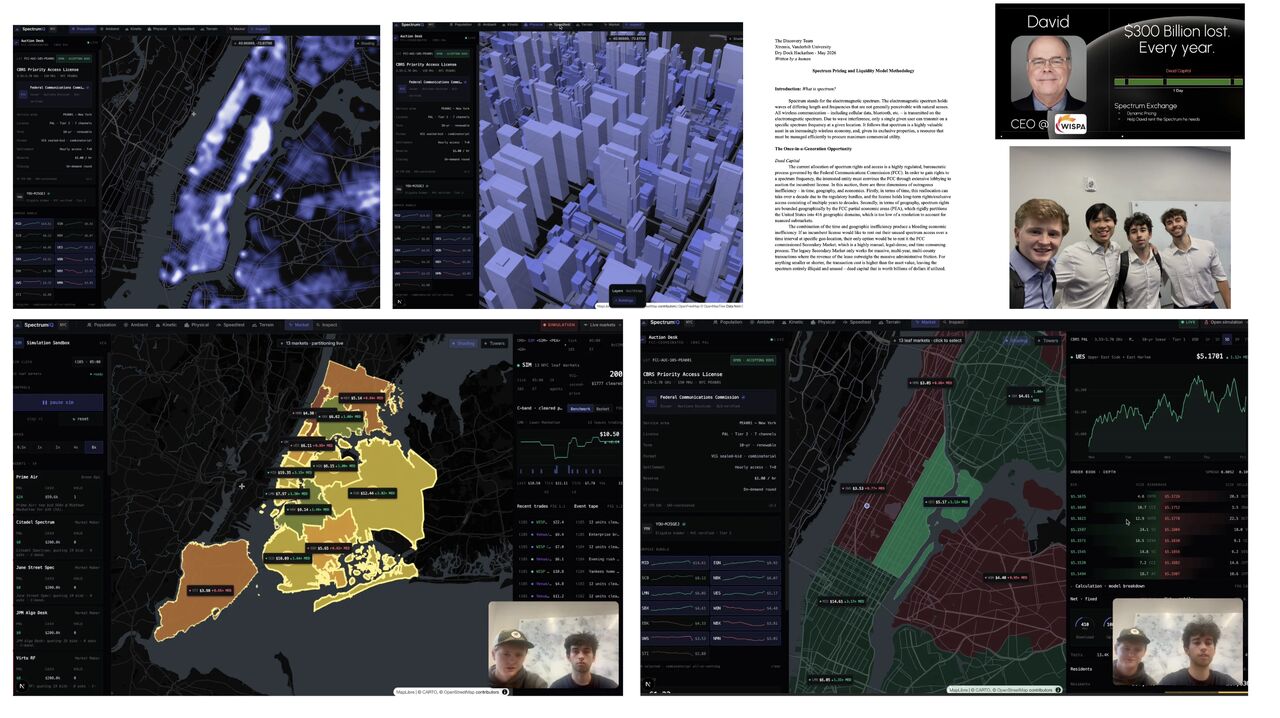The image size is (1280, 718).
Task: Toggle Towers on the yellow borough map
Action: point(494,343)
